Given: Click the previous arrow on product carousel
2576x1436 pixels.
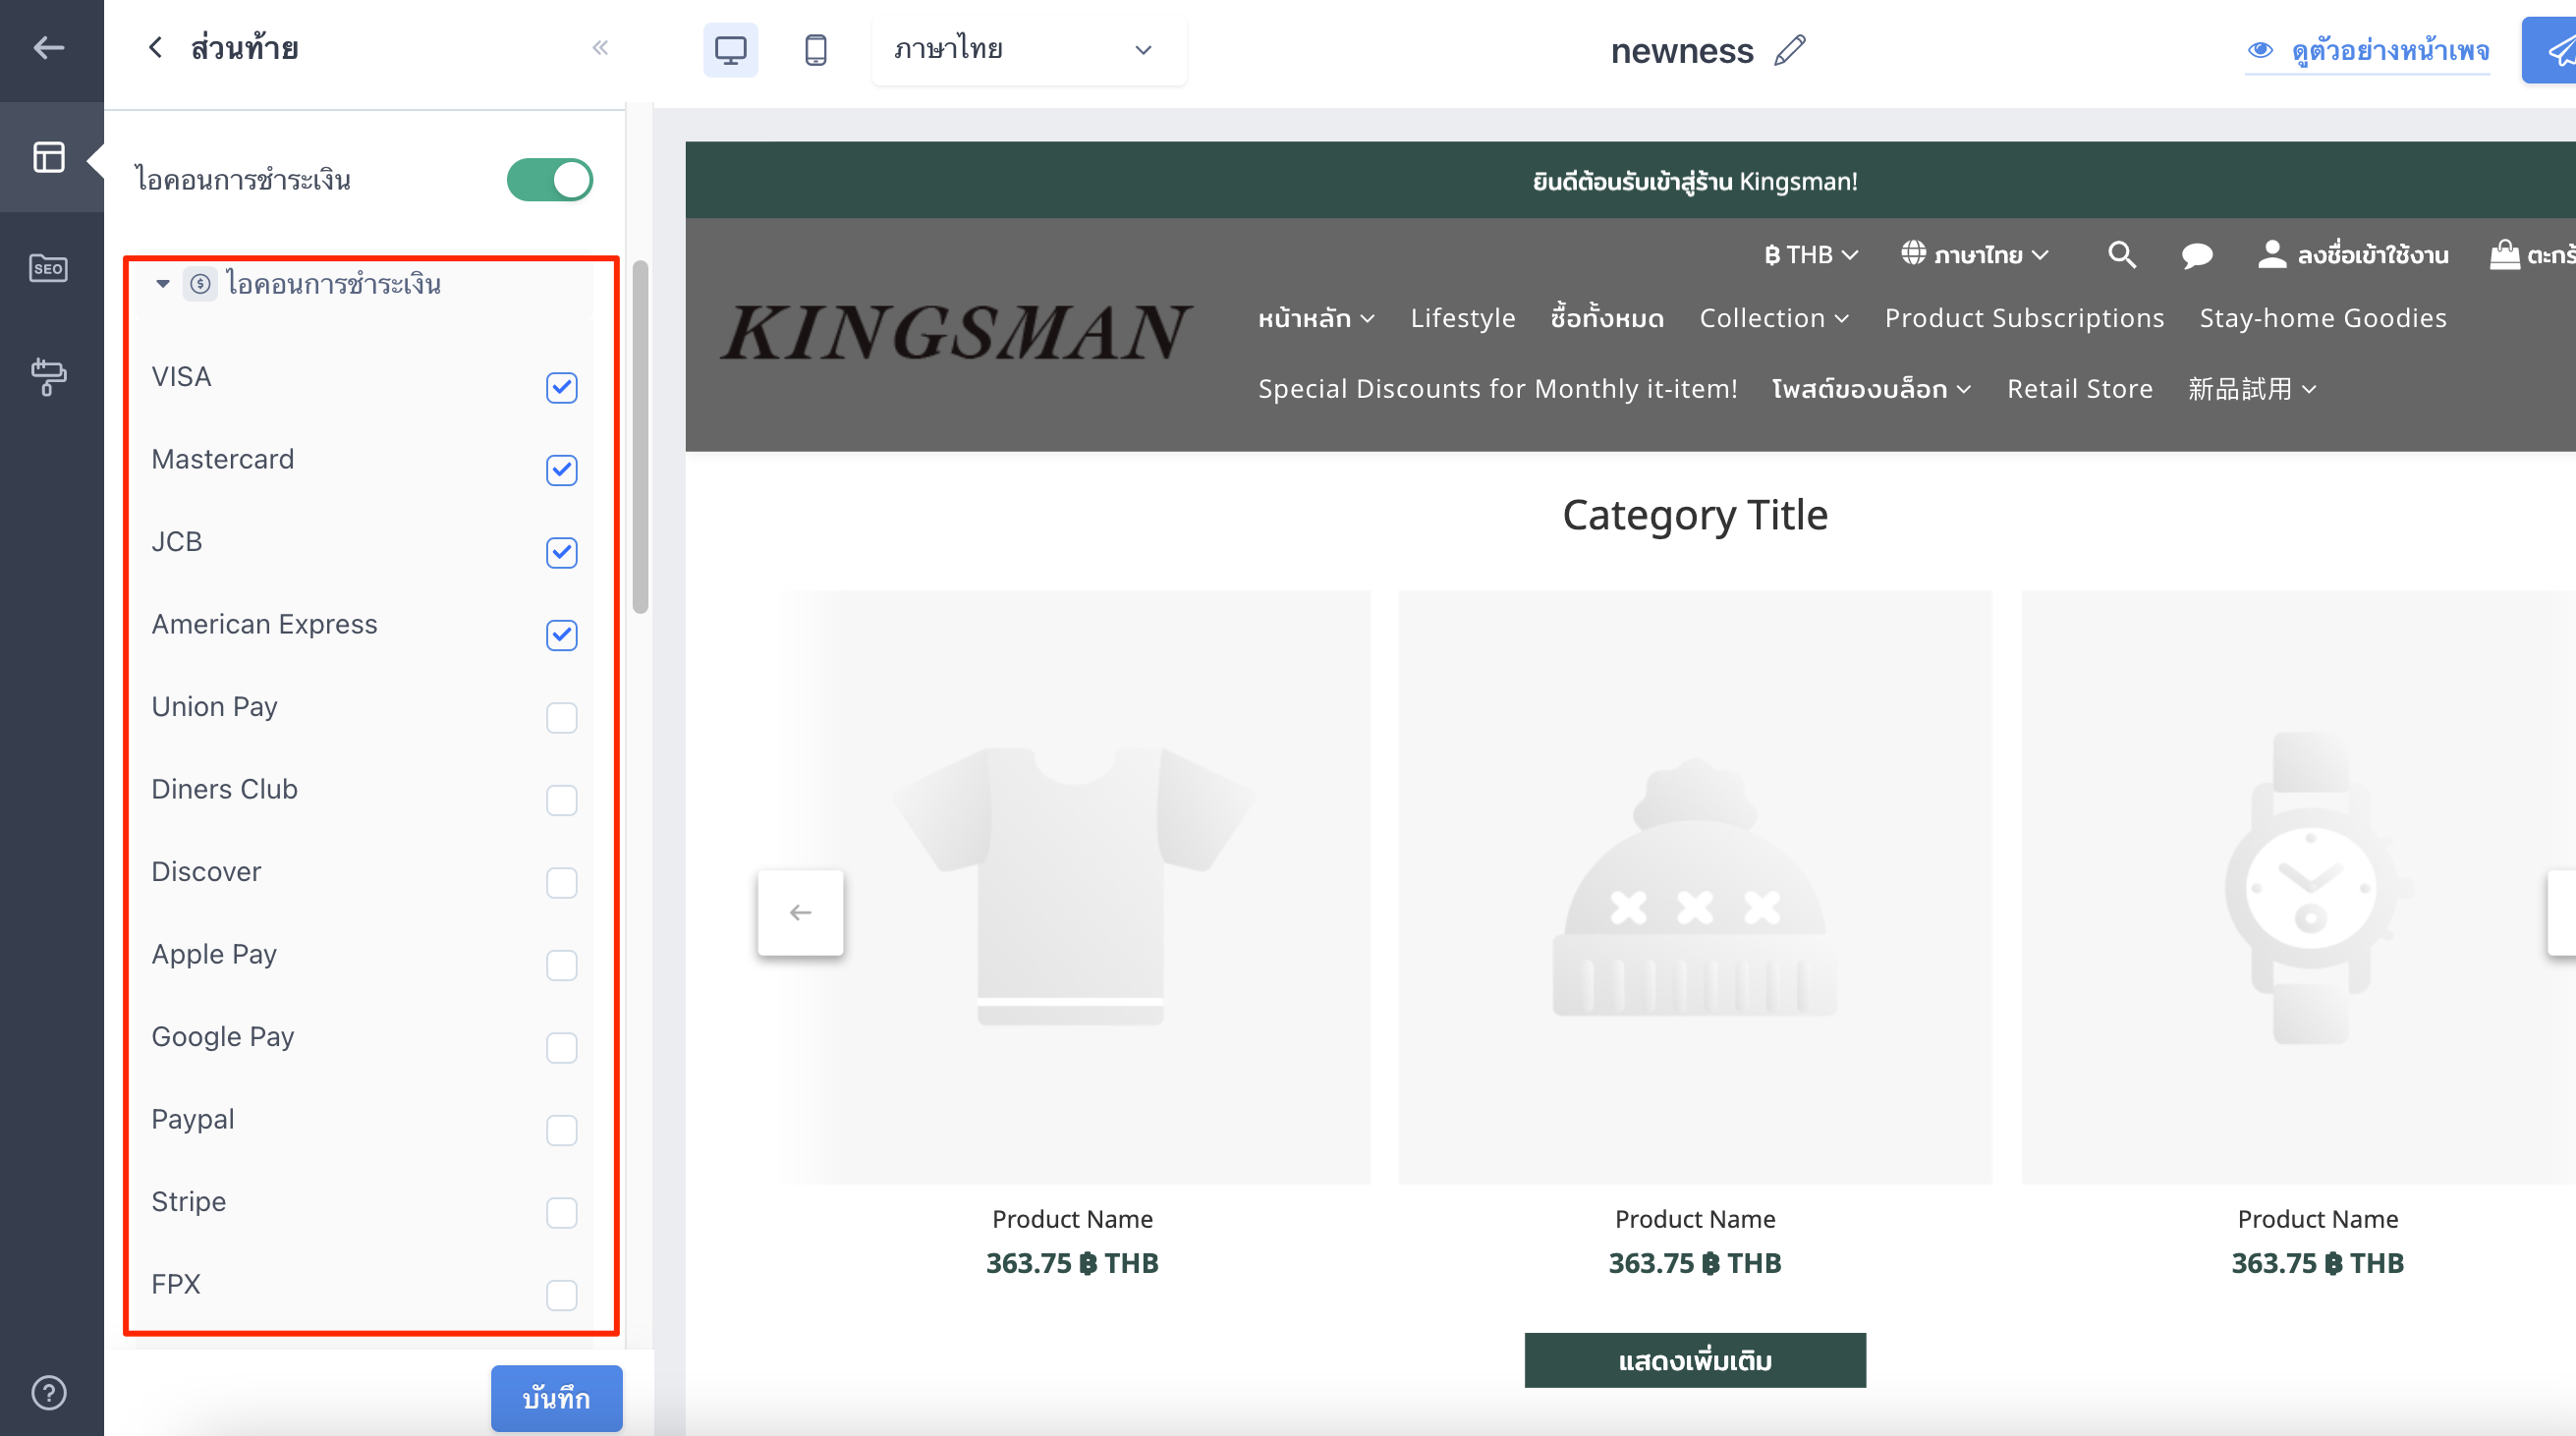Looking at the screenshot, I should pyautogui.click(x=800, y=912).
